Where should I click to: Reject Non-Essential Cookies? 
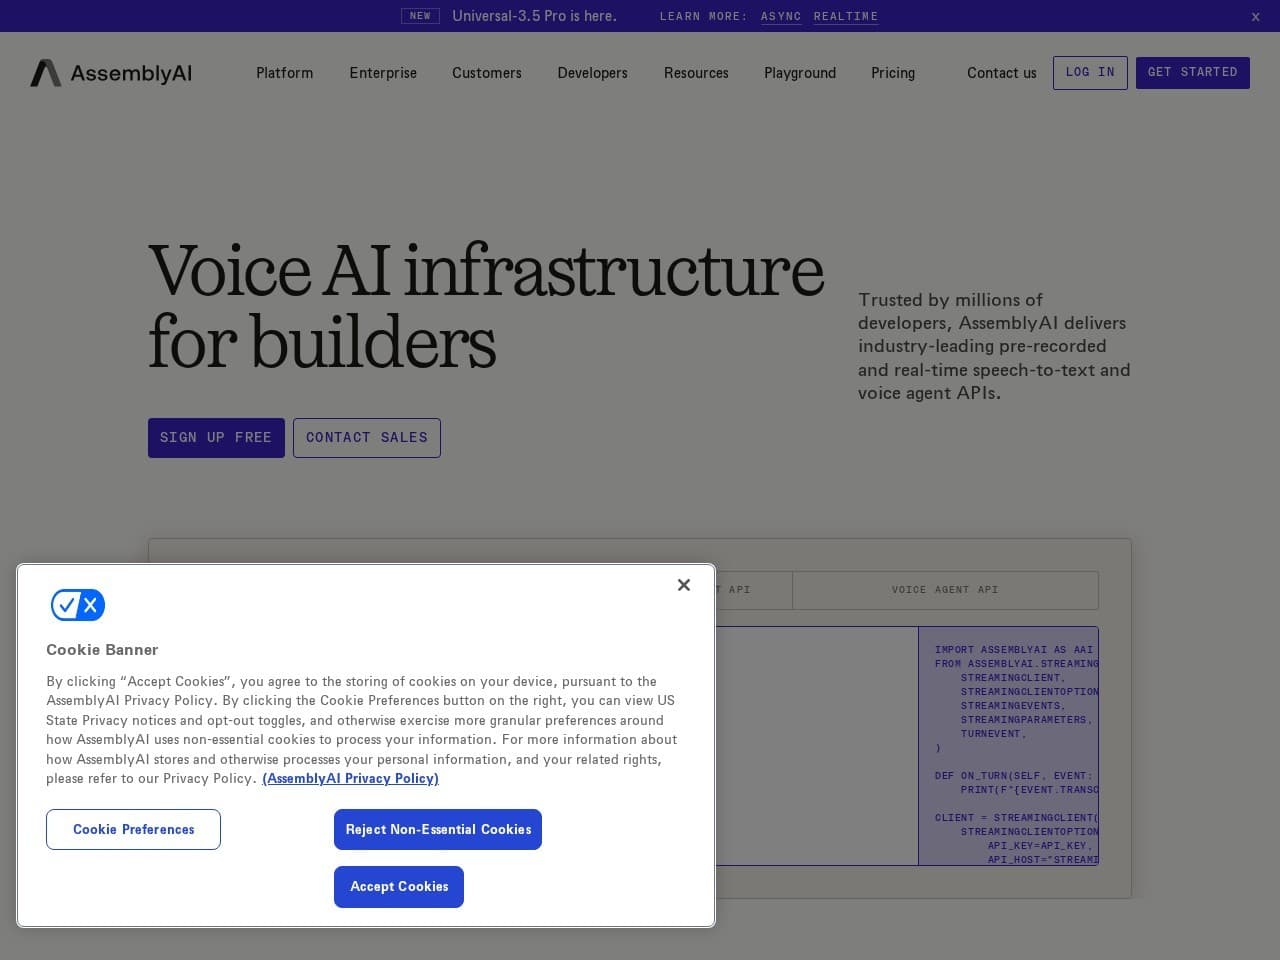click(x=438, y=830)
